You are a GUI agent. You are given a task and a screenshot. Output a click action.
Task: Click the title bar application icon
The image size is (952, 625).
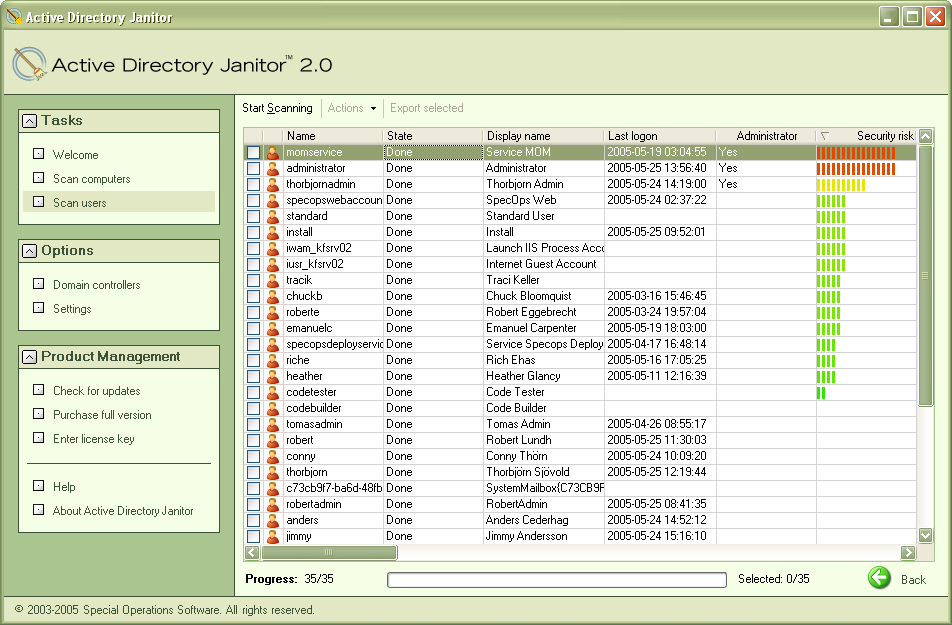(14, 17)
